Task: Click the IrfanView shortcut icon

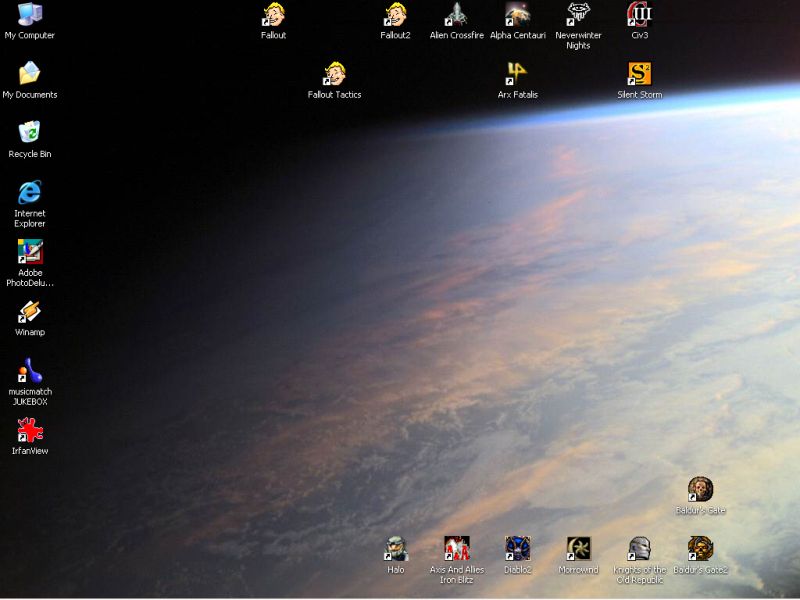Action: (30, 430)
